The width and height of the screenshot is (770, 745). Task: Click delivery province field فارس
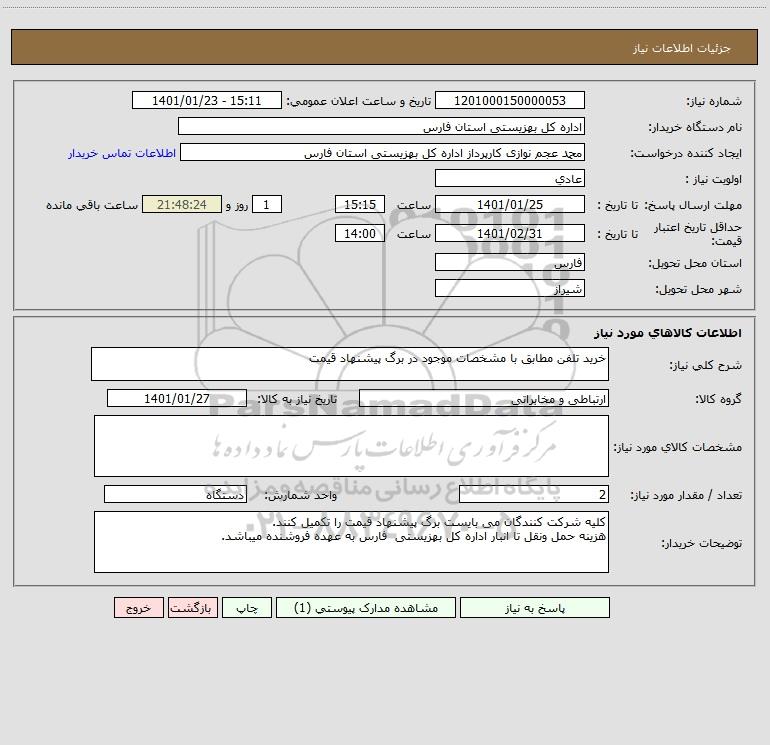tap(510, 262)
